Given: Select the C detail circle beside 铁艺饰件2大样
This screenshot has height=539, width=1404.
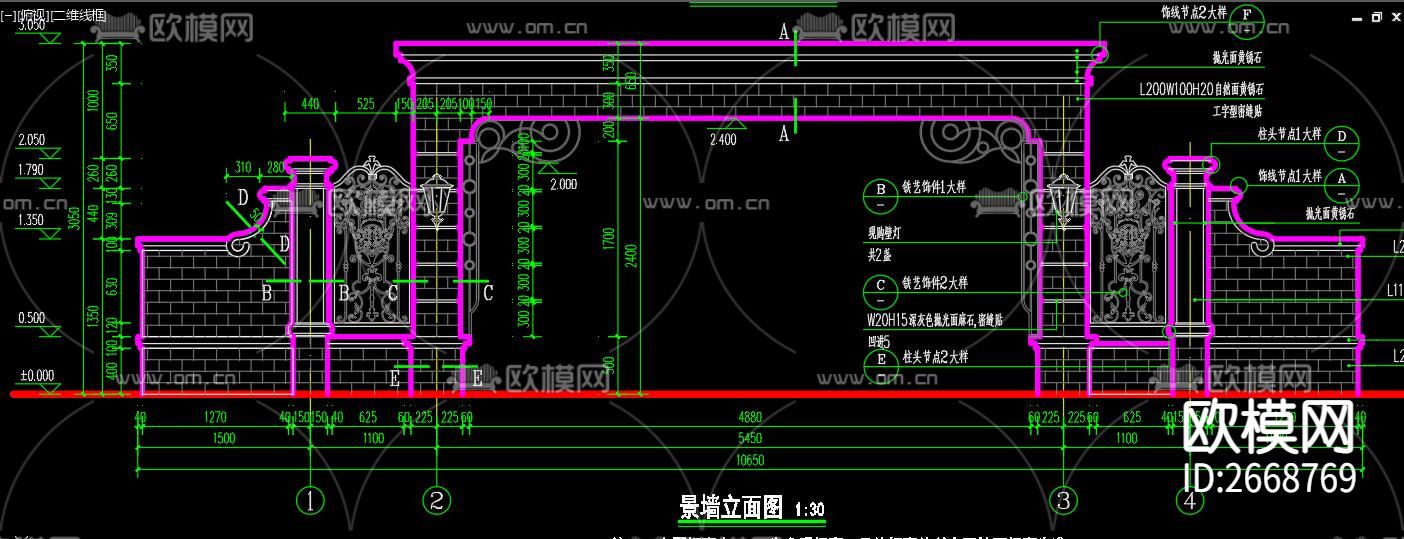Looking at the screenshot, I should click(x=881, y=290).
